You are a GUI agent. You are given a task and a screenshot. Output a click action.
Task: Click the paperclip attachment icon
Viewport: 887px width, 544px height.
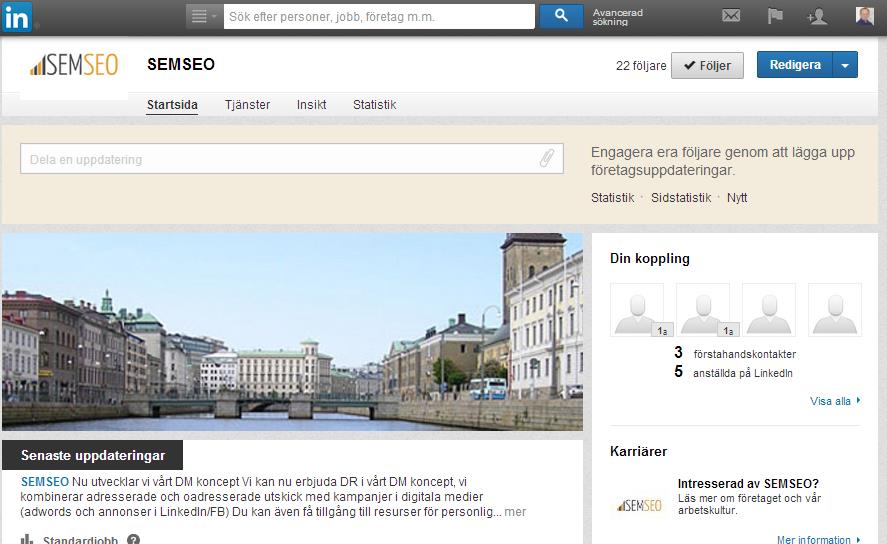coord(546,158)
